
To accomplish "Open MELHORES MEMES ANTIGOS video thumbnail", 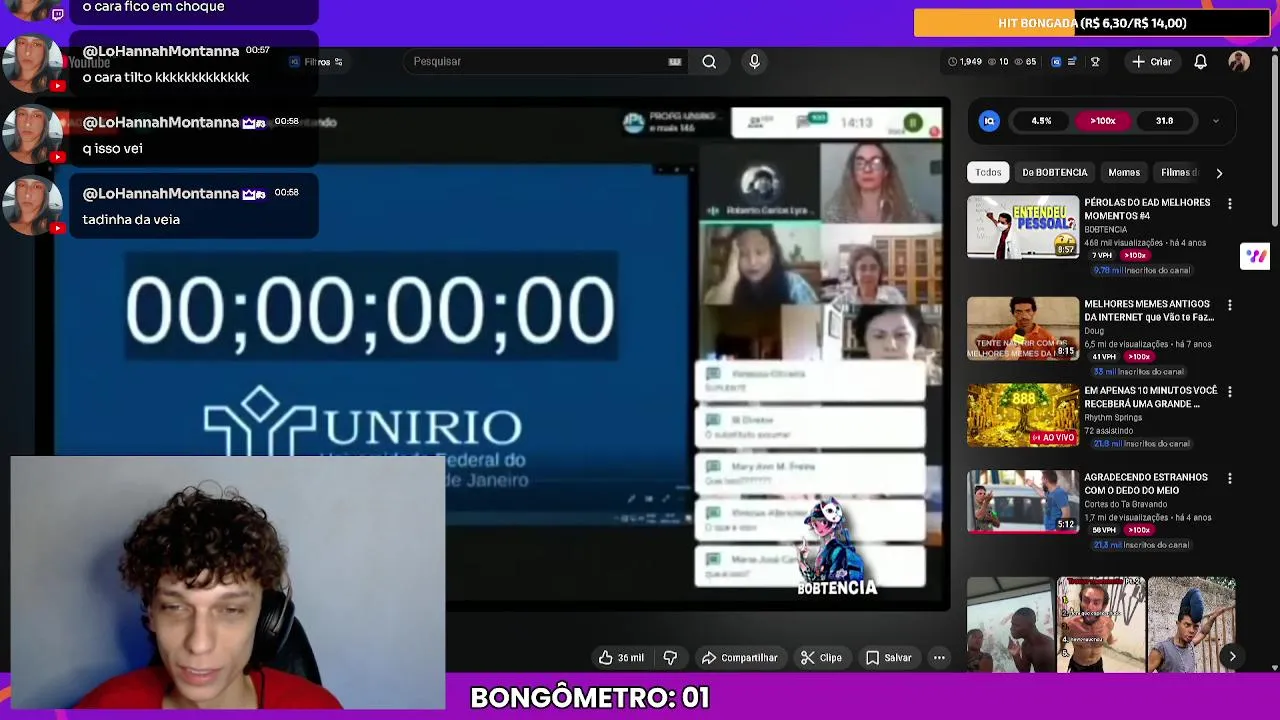I will tap(1023, 328).
